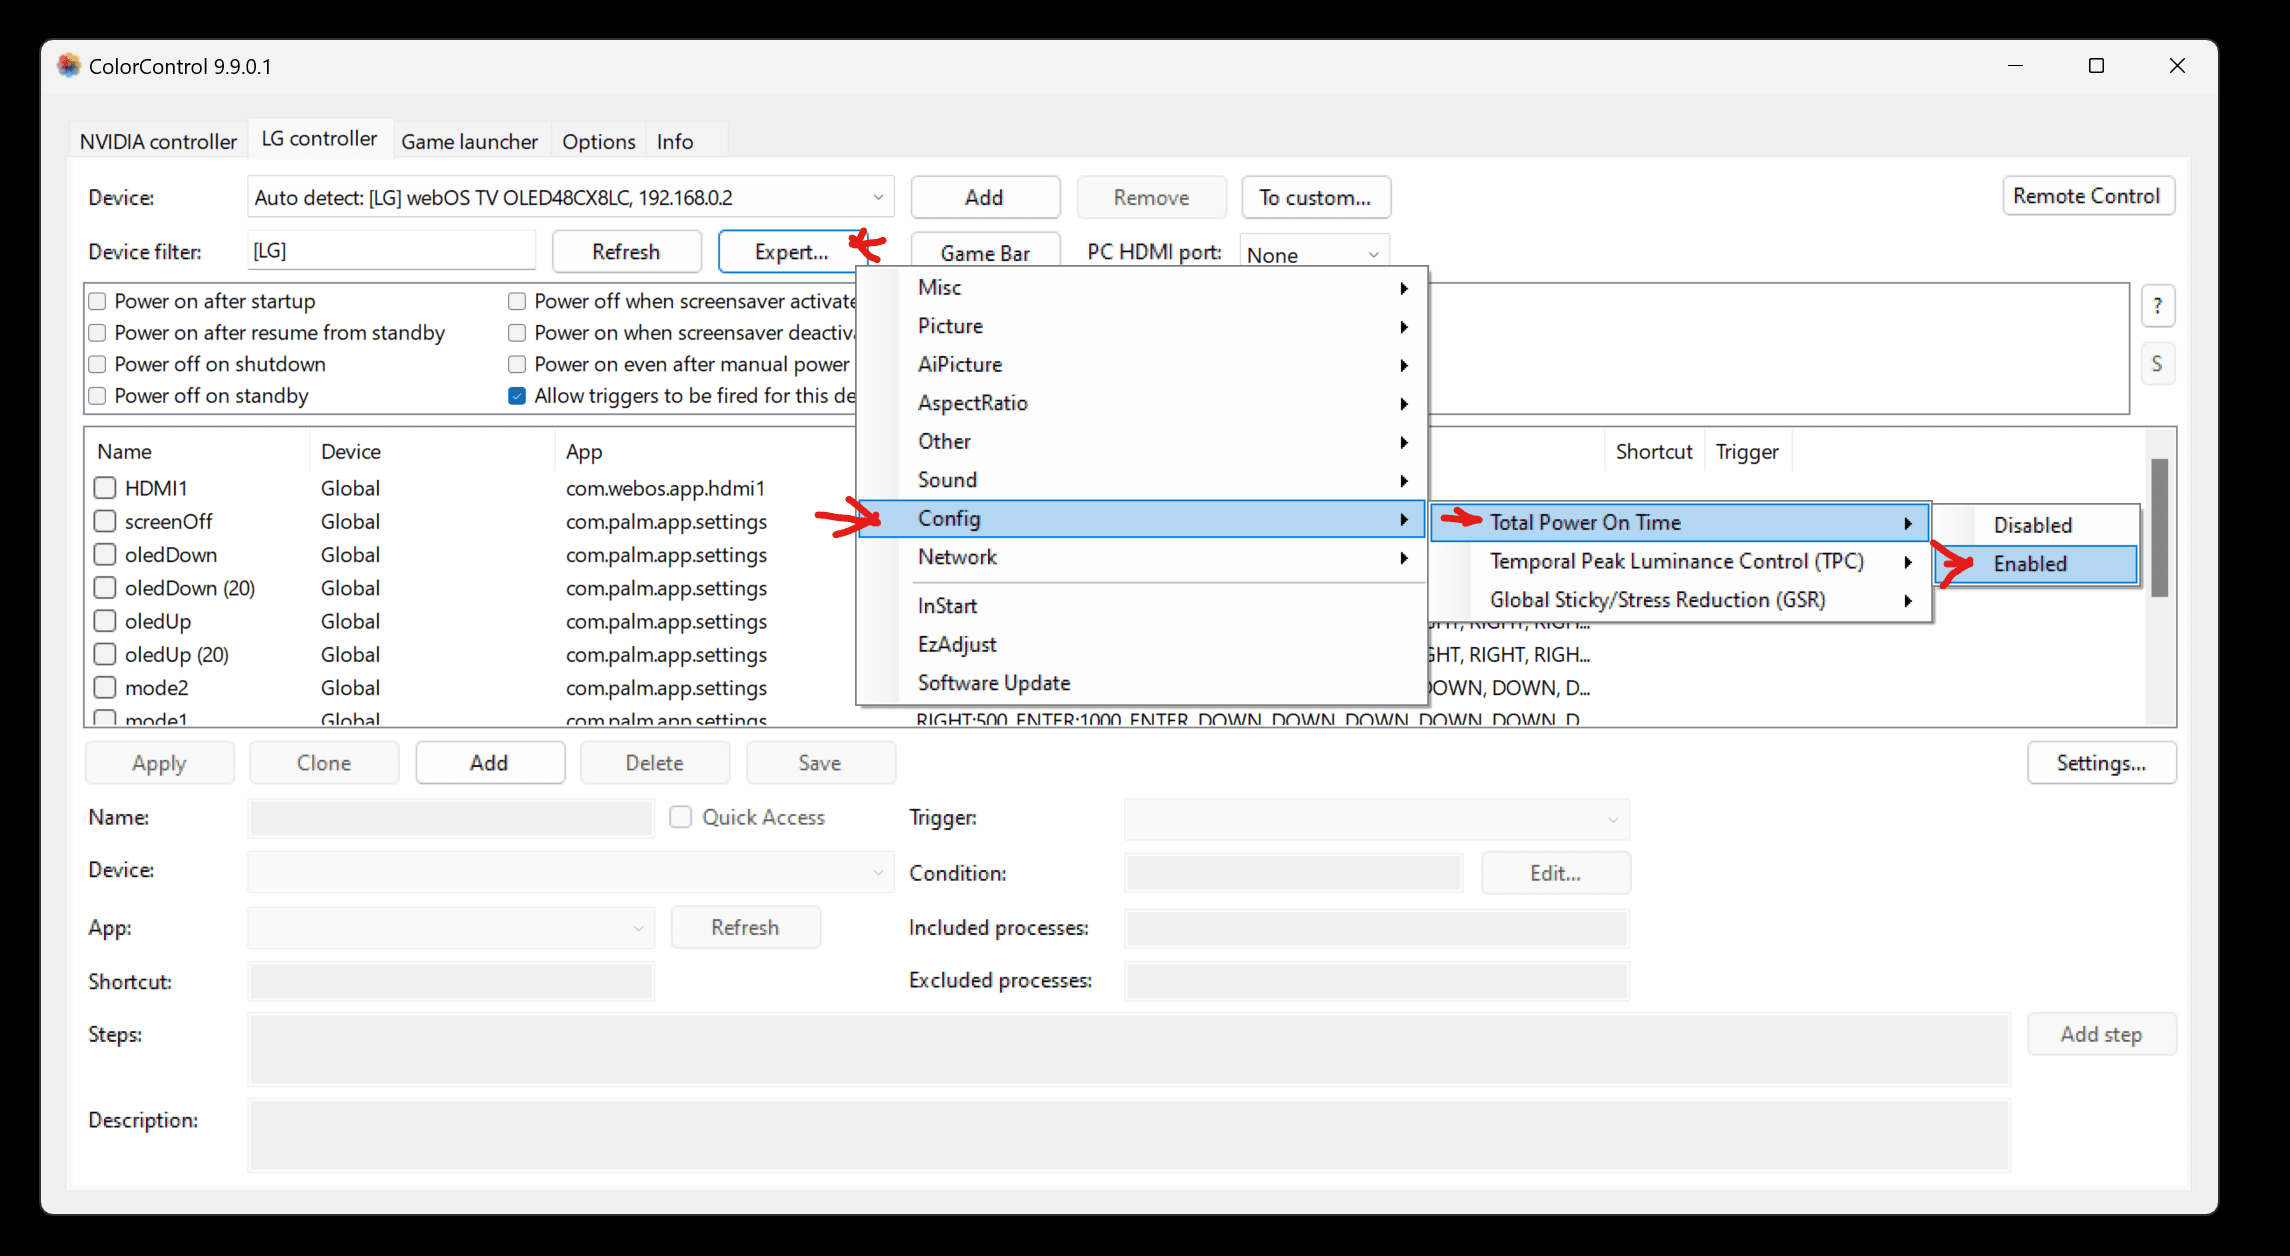Click the preset Name input field
Screen dimensions: 2290x1256
coord(450,818)
